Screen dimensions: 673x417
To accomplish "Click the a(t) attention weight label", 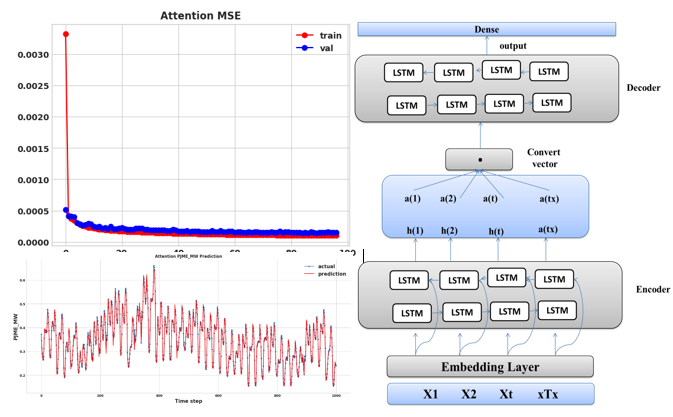I will (x=490, y=199).
